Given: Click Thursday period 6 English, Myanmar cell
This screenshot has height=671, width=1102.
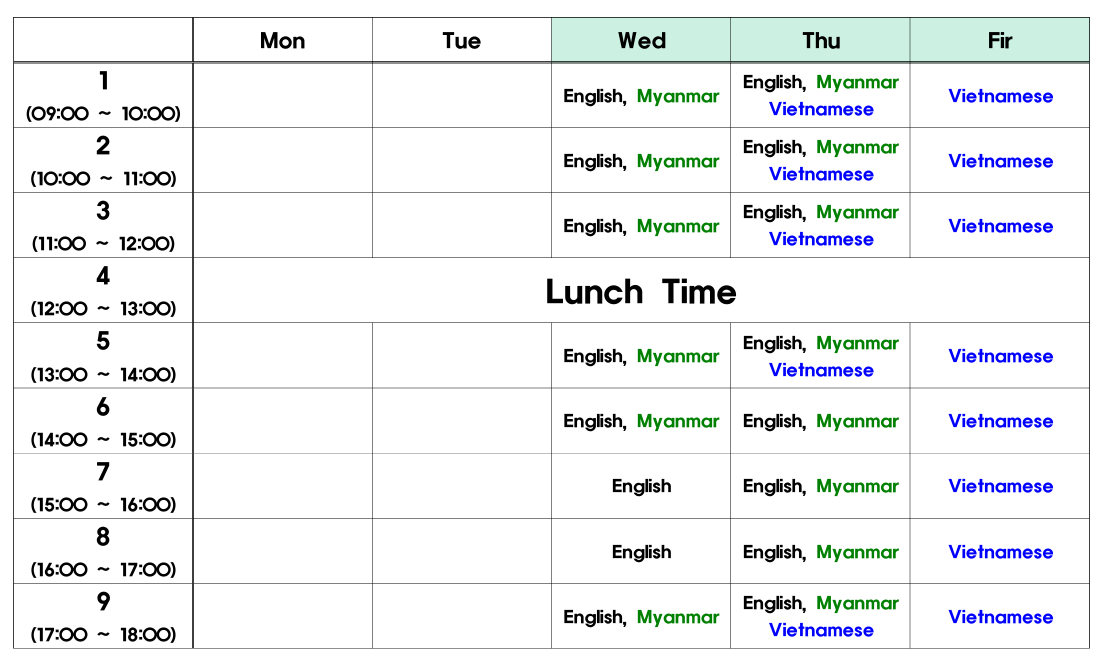Looking at the screenshot, I should [x=820, y=421].
